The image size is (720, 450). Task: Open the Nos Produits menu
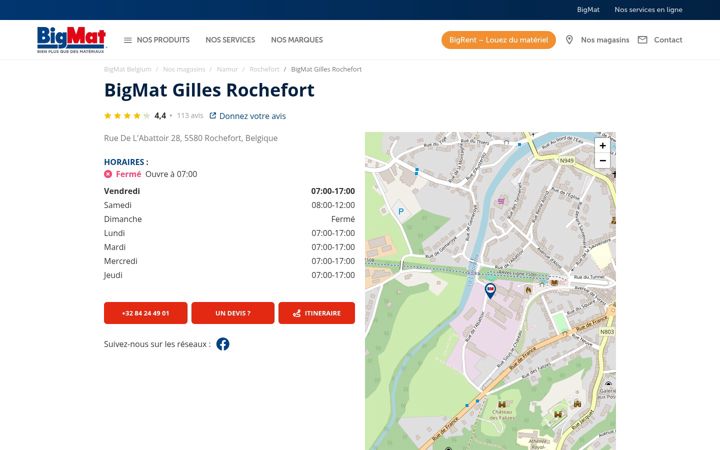click(163, 40)
